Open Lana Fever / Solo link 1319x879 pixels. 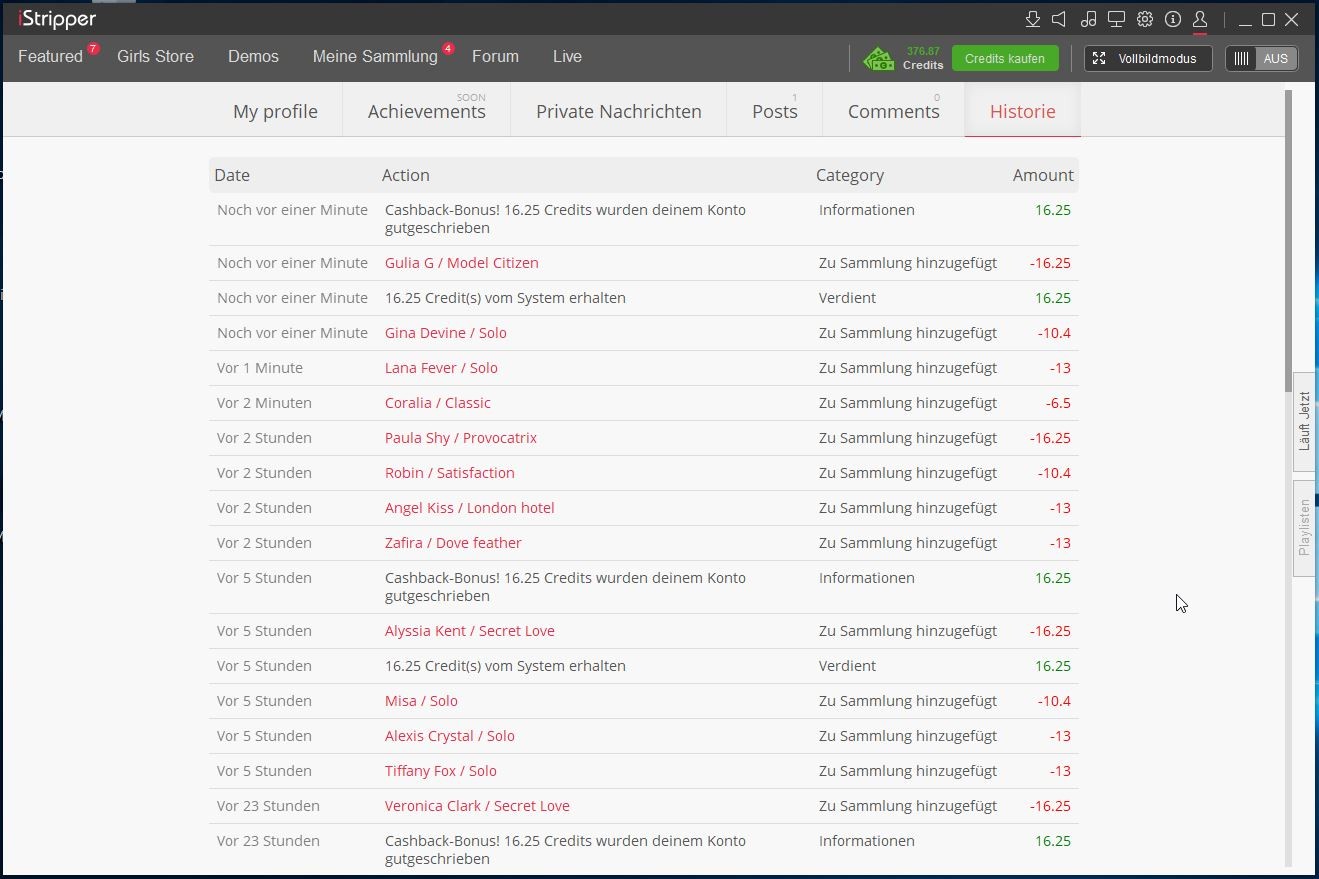click(441, 368)
